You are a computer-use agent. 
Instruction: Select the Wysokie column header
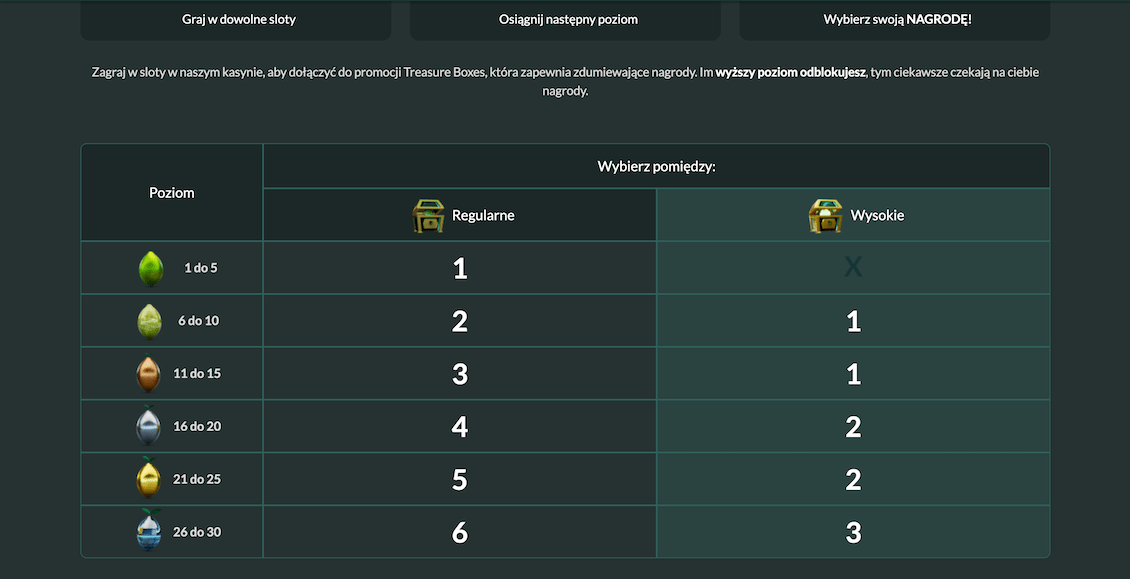click(877, 215)
